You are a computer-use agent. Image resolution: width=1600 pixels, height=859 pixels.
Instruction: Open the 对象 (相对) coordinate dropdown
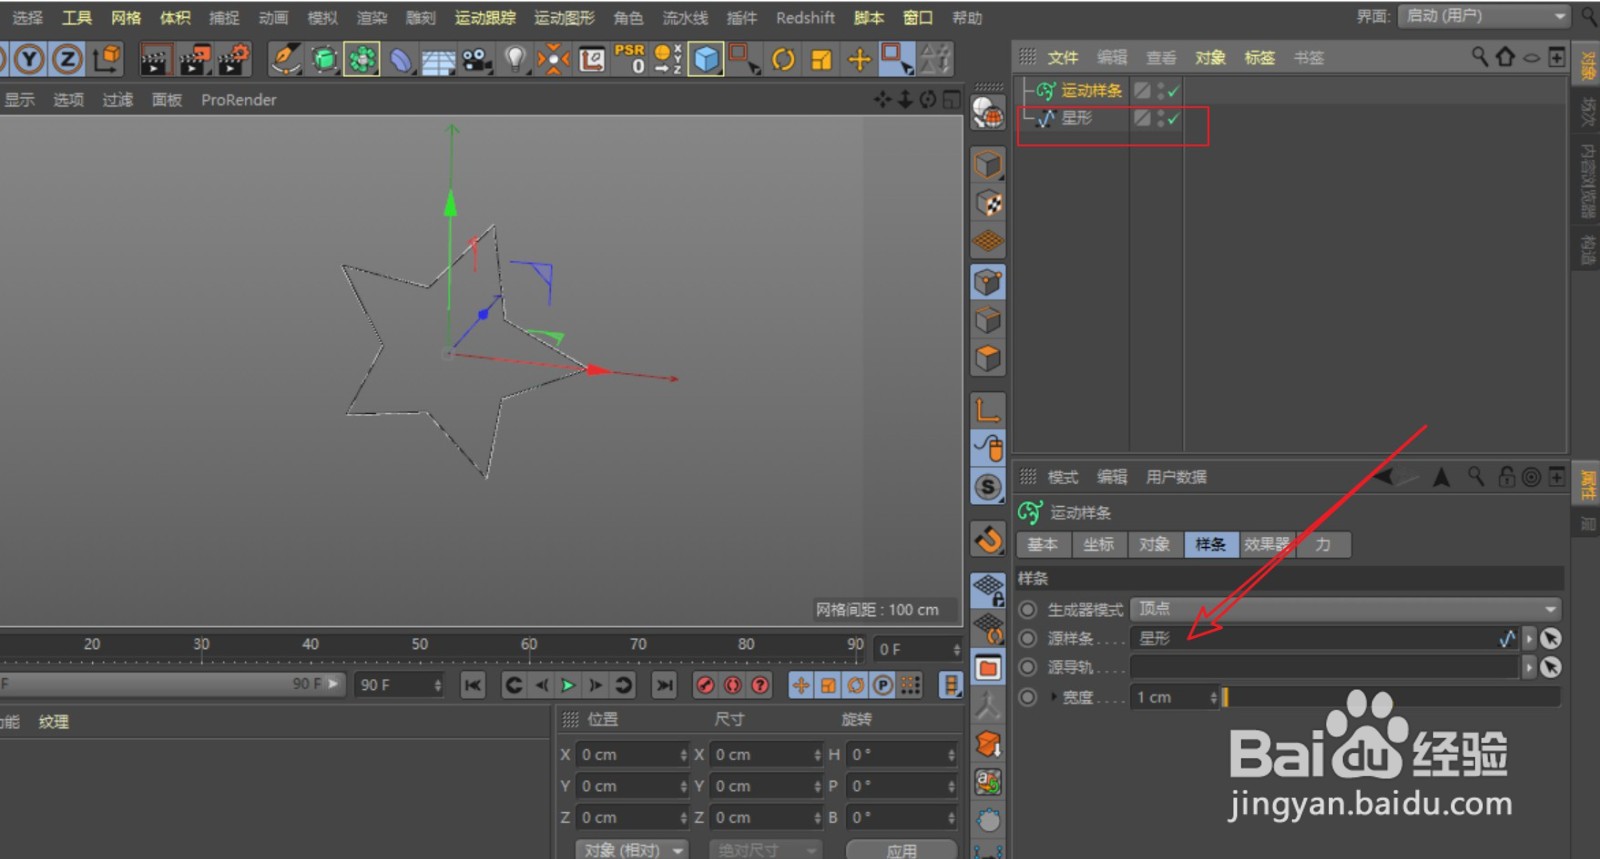(x=633, y=850)
